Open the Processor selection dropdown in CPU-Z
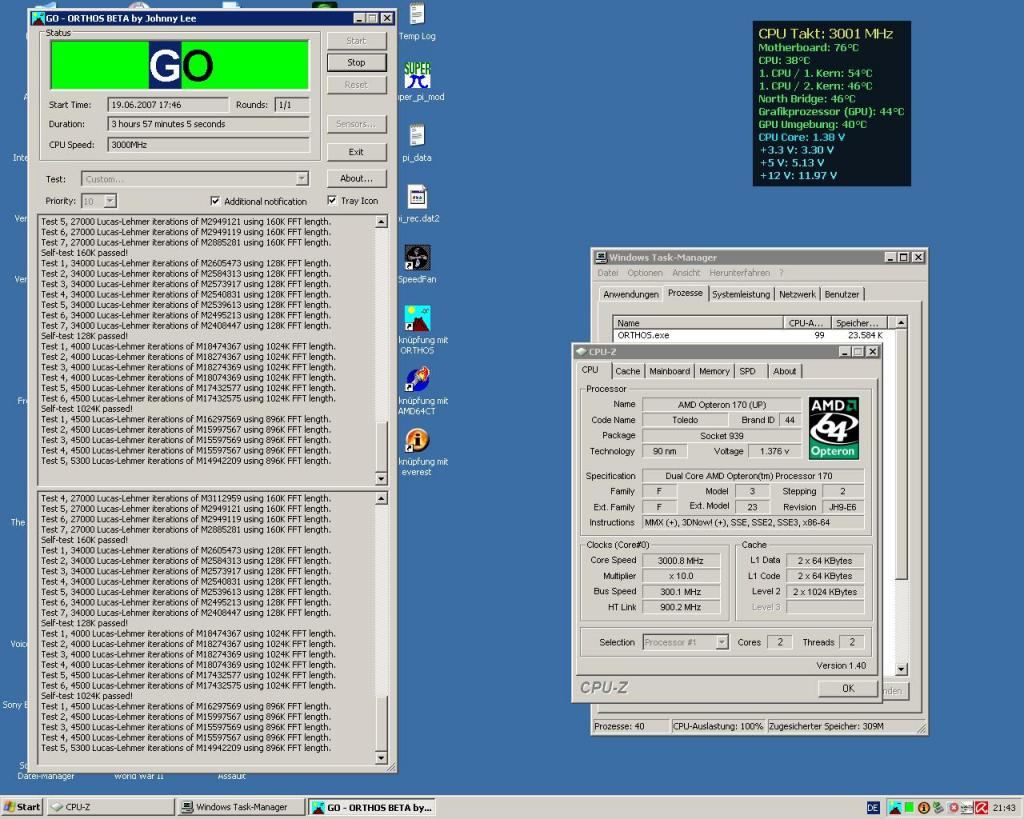1024x819 pixels. point(721,643)
